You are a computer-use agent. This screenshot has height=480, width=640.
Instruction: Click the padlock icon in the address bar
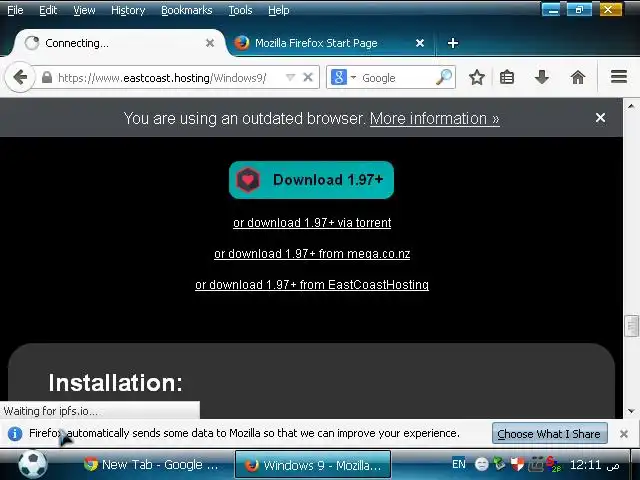(47, 78)
